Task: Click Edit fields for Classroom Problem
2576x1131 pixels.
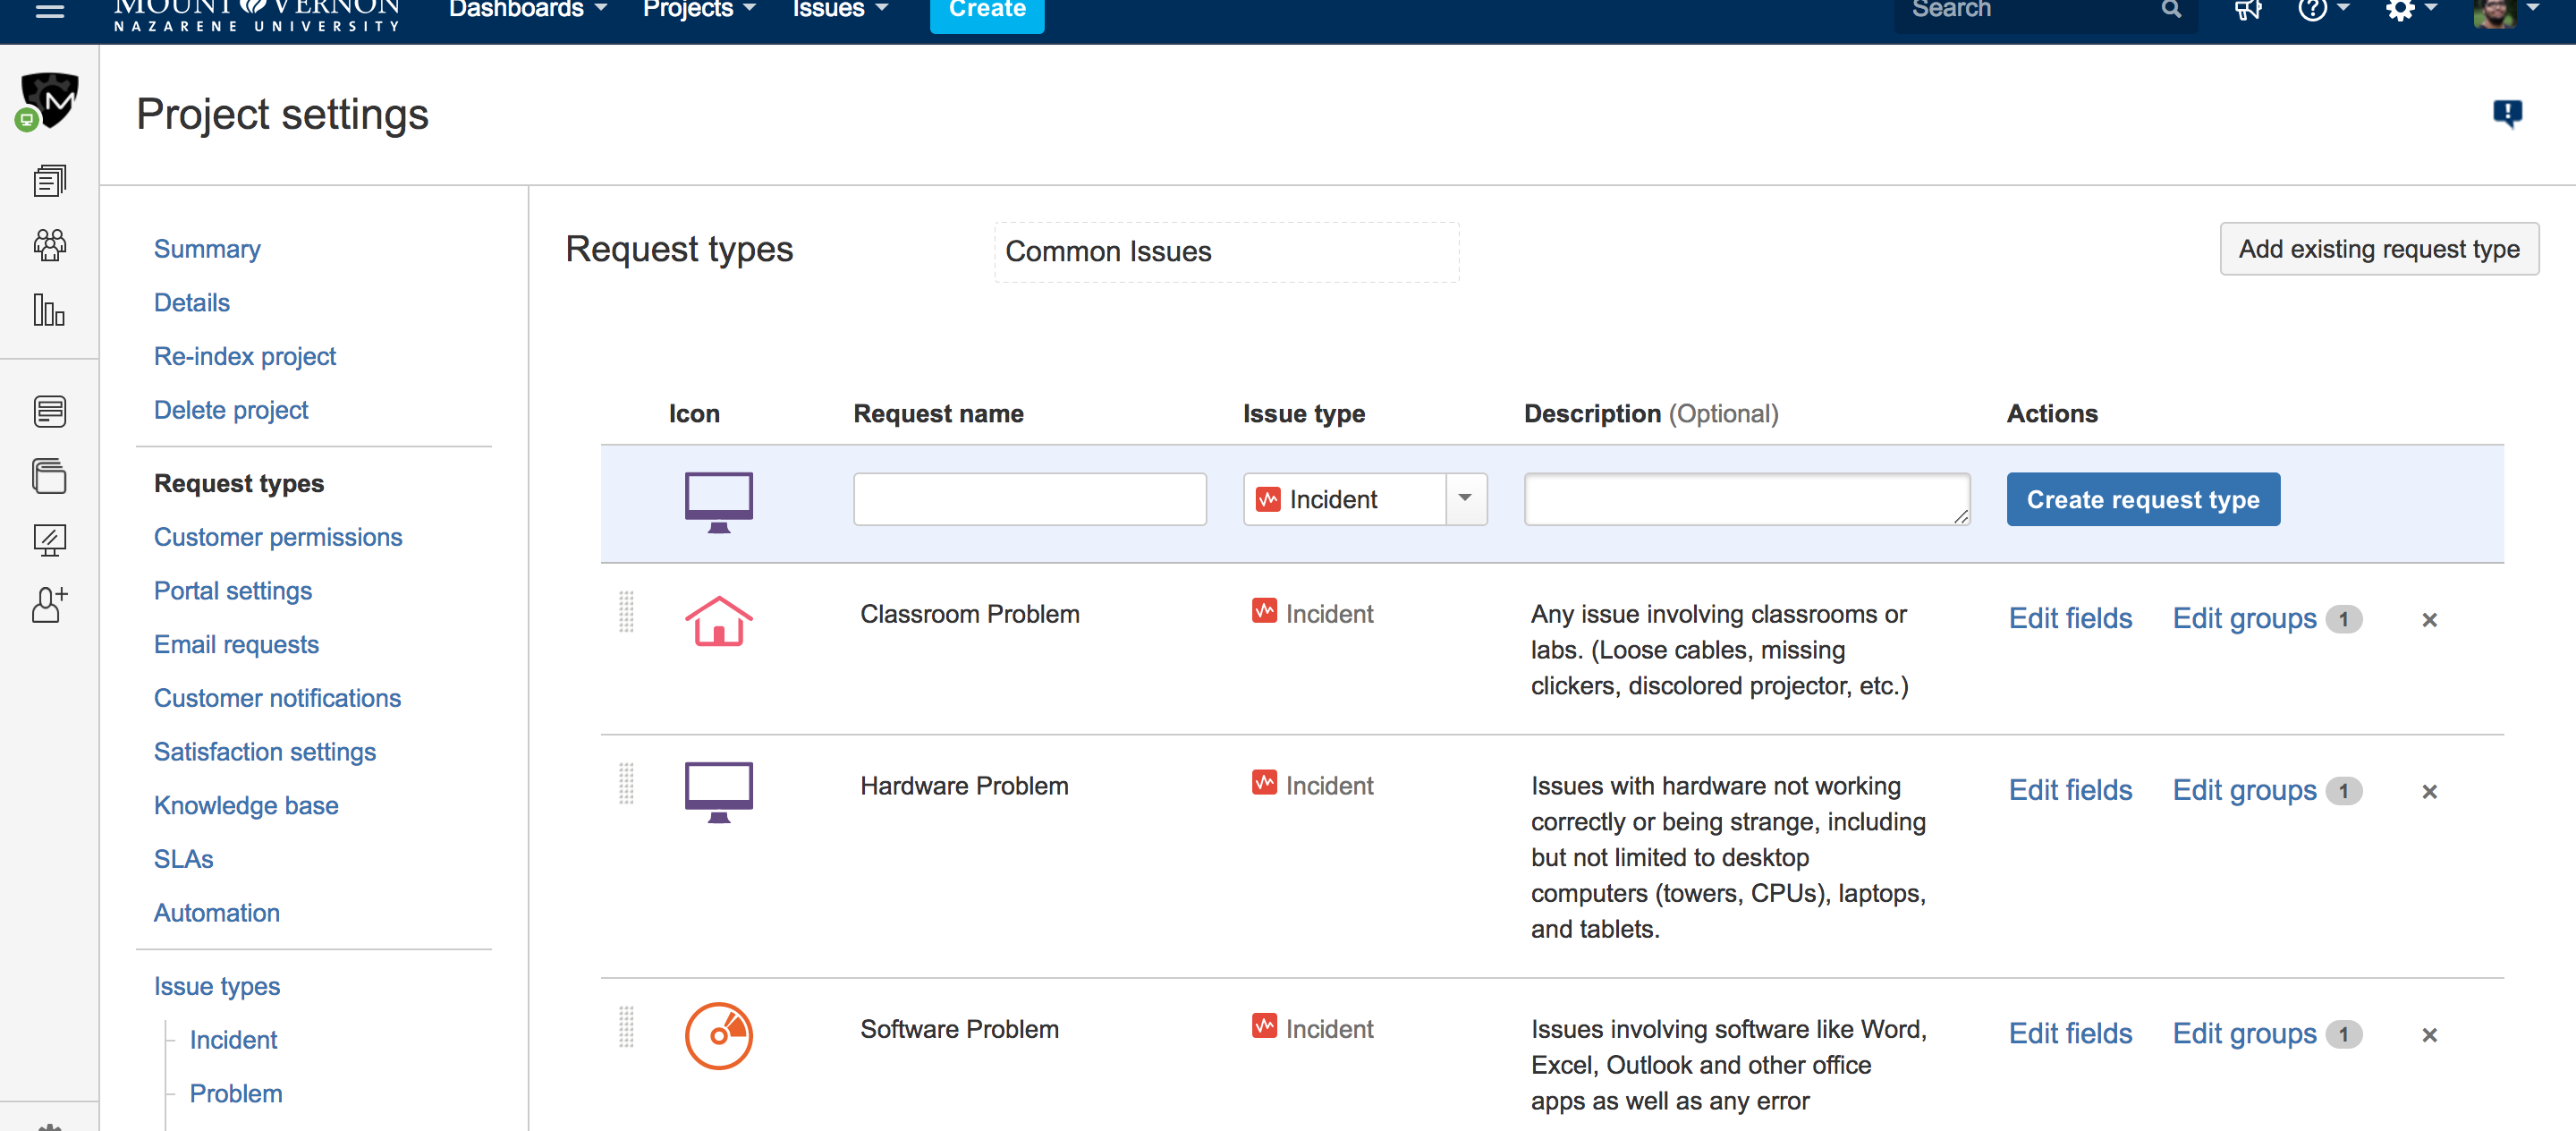Action: click(2070, 618)
